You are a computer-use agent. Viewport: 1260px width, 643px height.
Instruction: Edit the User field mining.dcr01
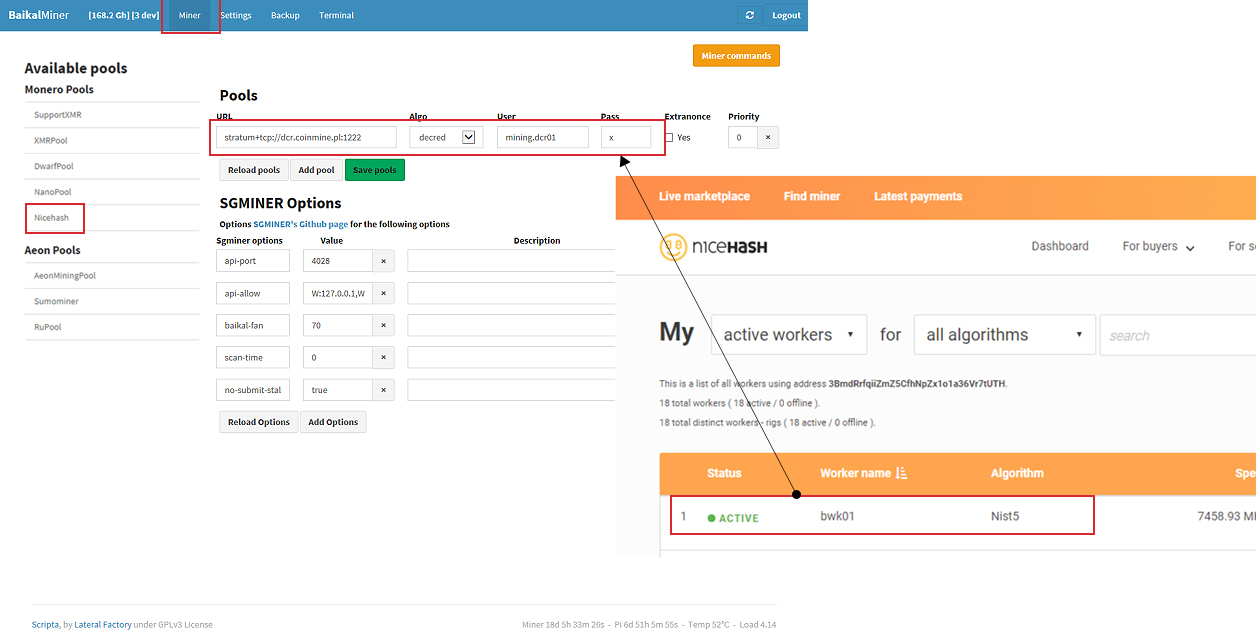(x=543, y=137)
